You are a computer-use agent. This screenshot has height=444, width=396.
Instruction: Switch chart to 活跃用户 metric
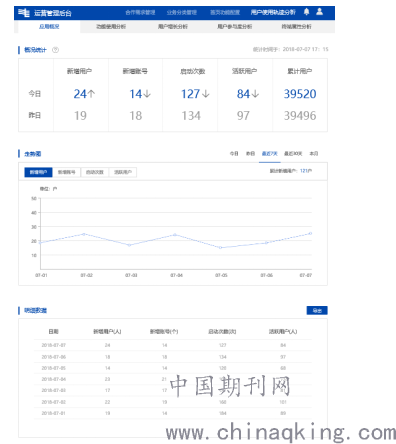coord(123,172)
